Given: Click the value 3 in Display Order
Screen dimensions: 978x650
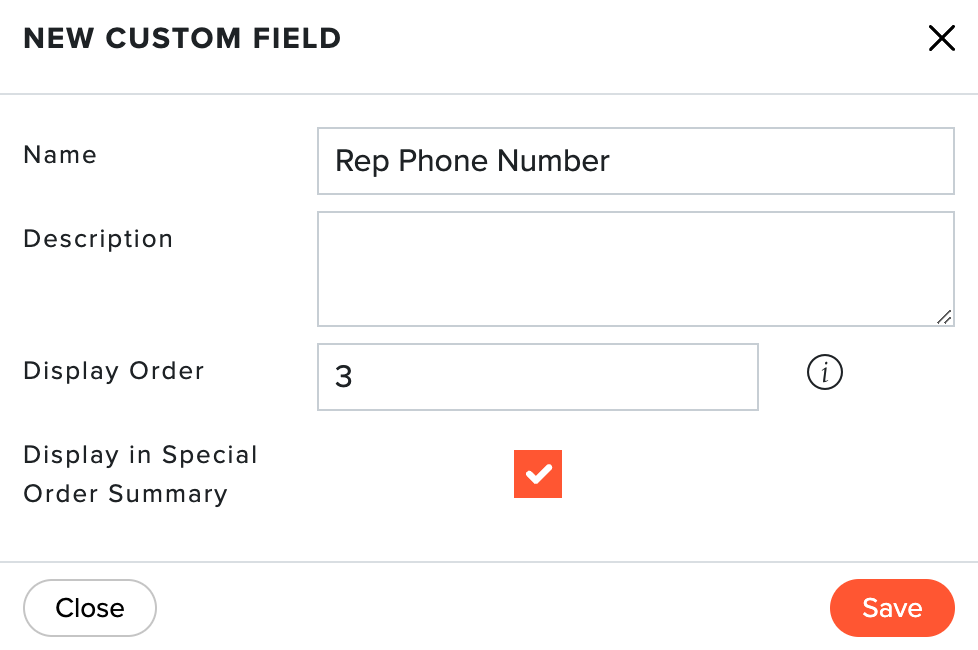Looking at the screenshot, I should click(344, 377).
